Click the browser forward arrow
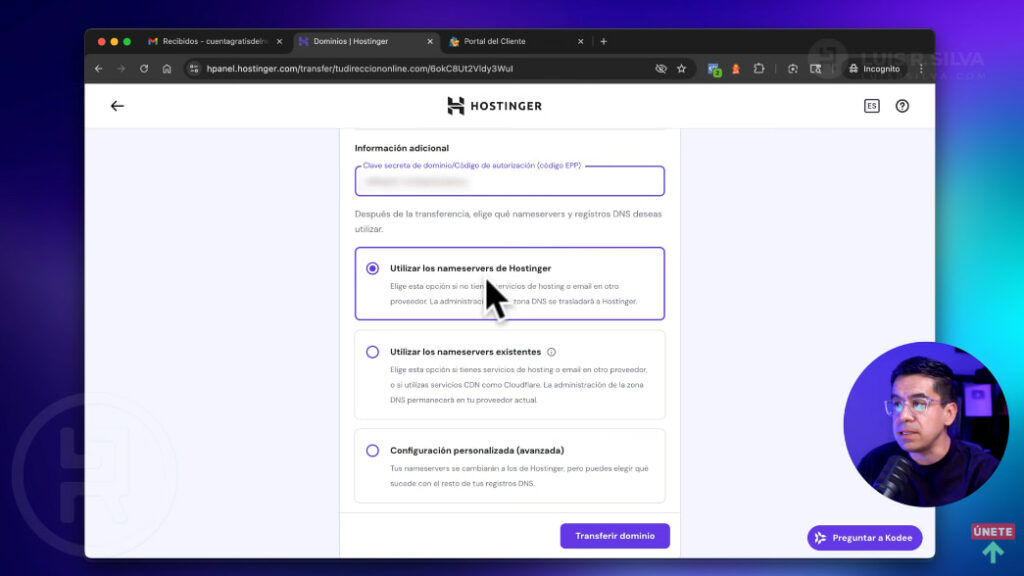The width and height of the screenshot is (1024, 576). point(121,69)
